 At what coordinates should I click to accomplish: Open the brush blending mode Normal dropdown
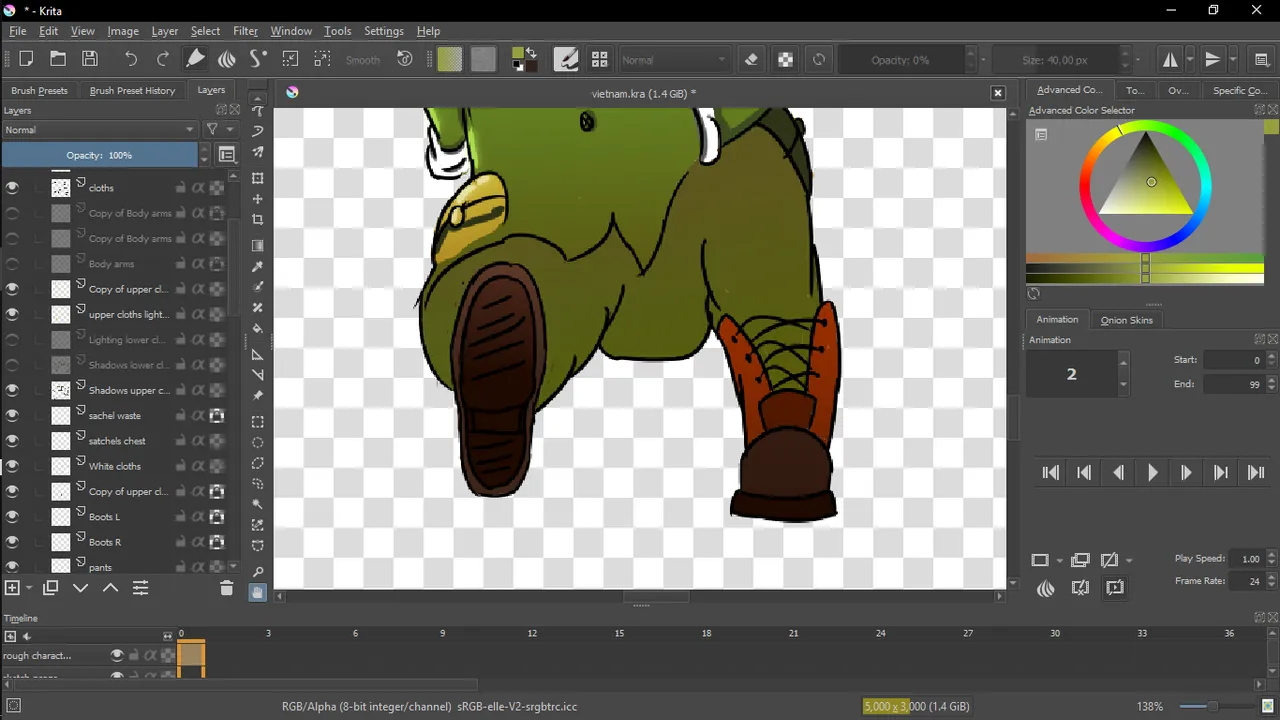674,60
